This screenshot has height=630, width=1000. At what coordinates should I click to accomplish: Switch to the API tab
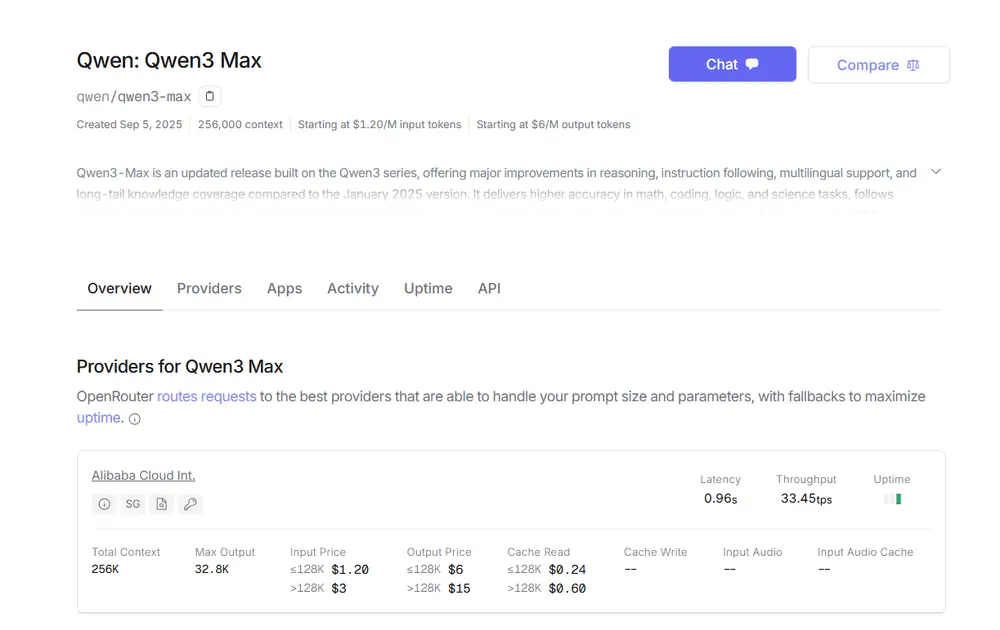click(x=489, y=288)
